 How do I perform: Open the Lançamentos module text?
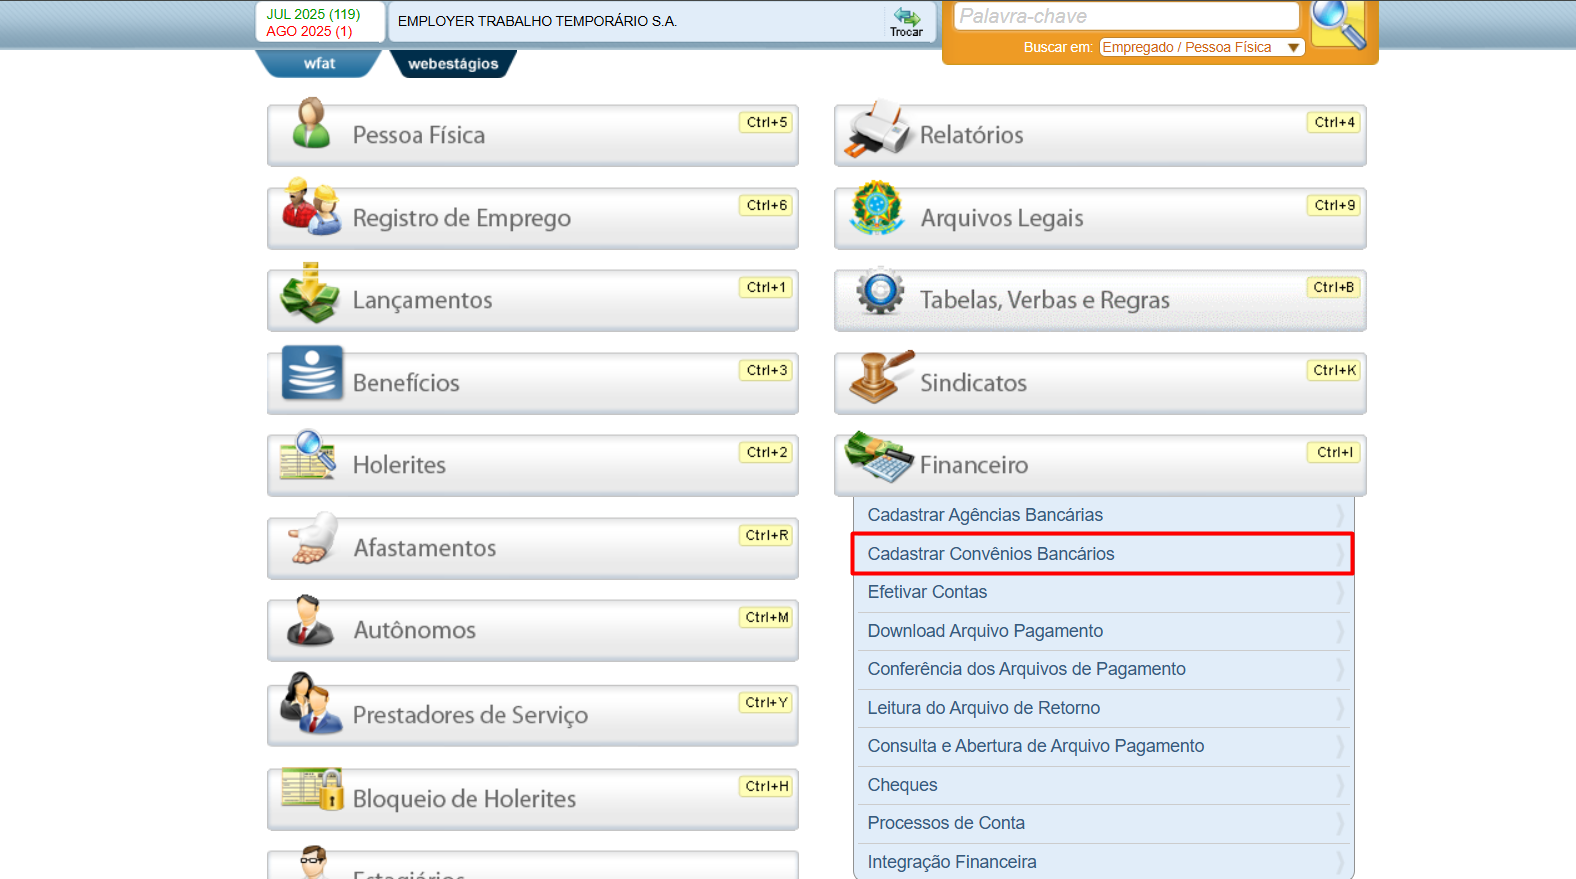[x=422, y=300]
